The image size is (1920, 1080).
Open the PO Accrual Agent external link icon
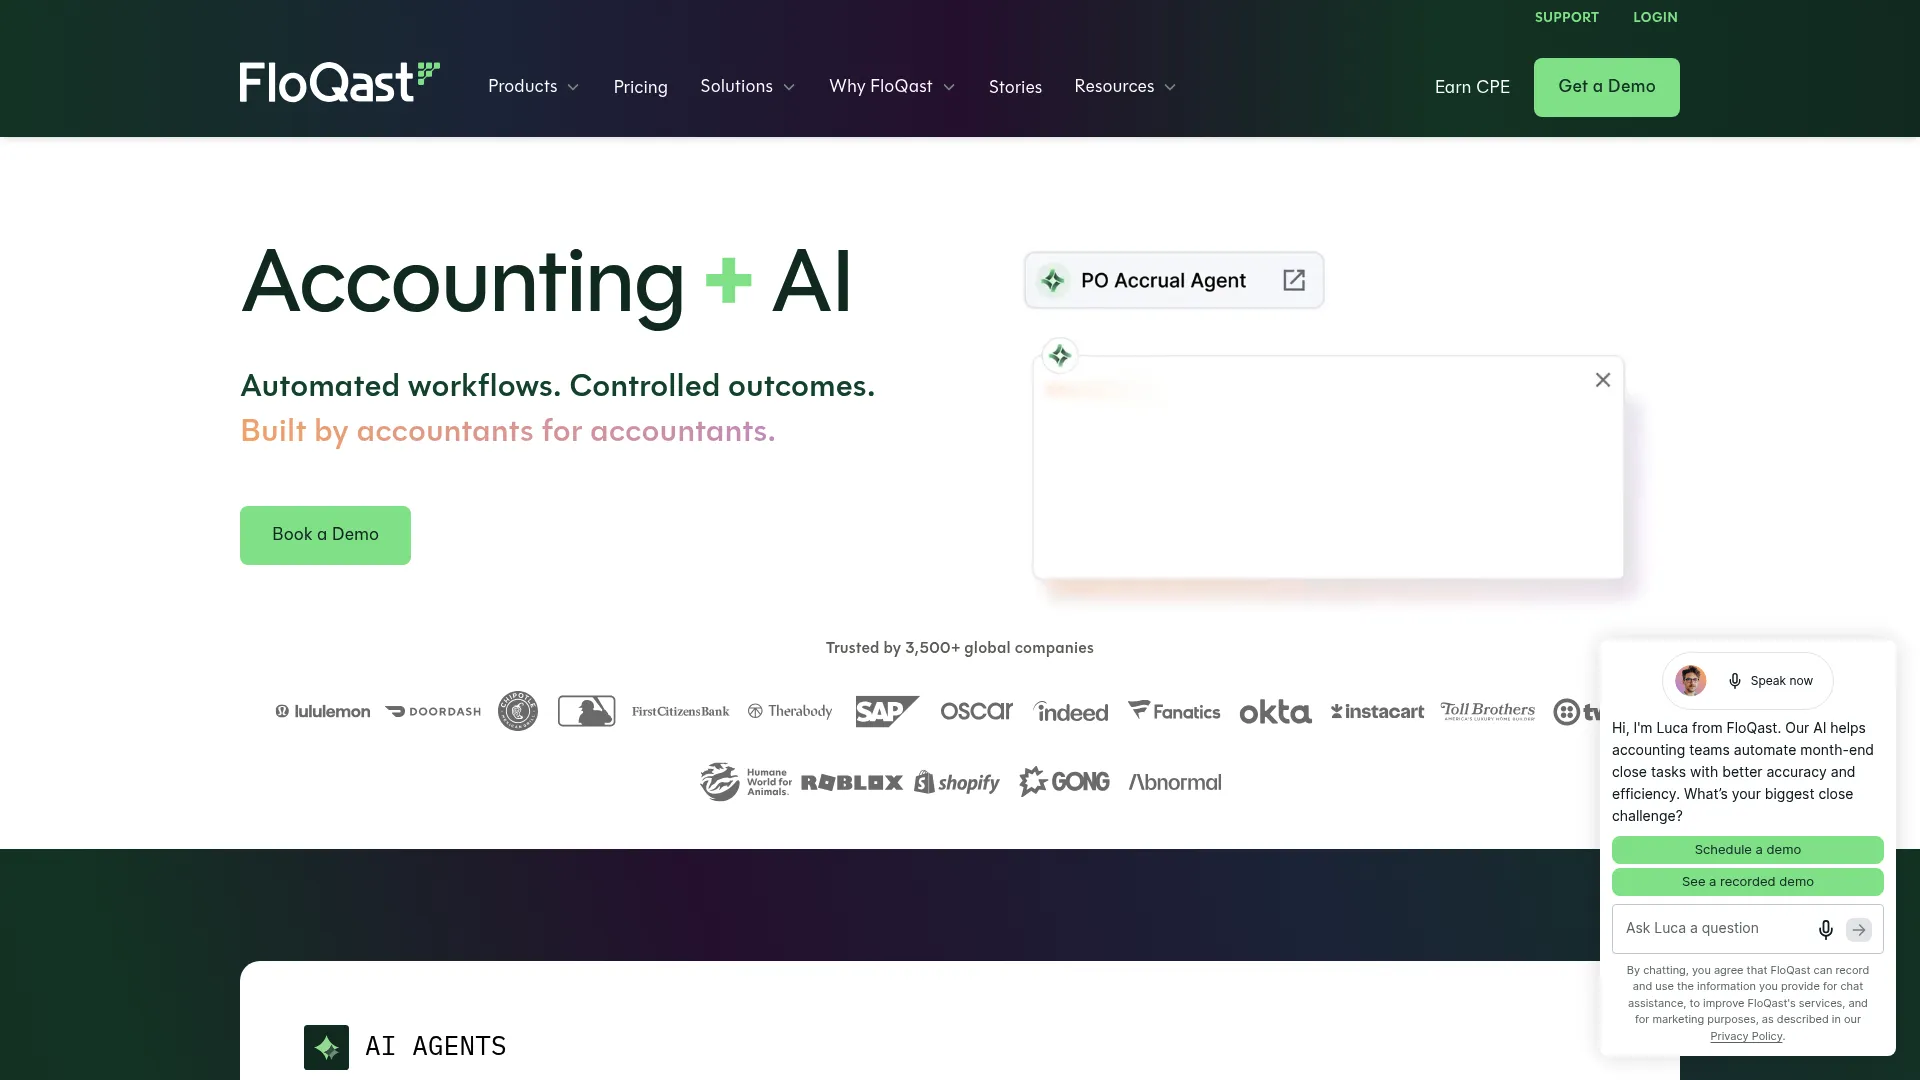pos(1294,280)
